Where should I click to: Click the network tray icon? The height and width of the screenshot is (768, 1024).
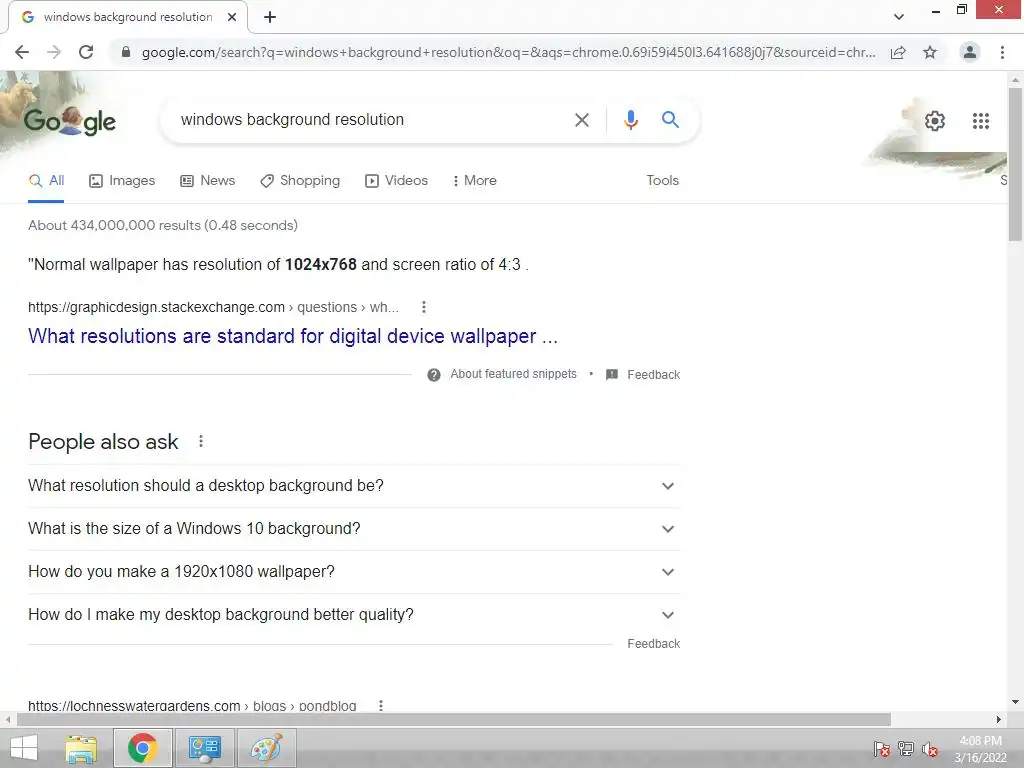point(906,749)
